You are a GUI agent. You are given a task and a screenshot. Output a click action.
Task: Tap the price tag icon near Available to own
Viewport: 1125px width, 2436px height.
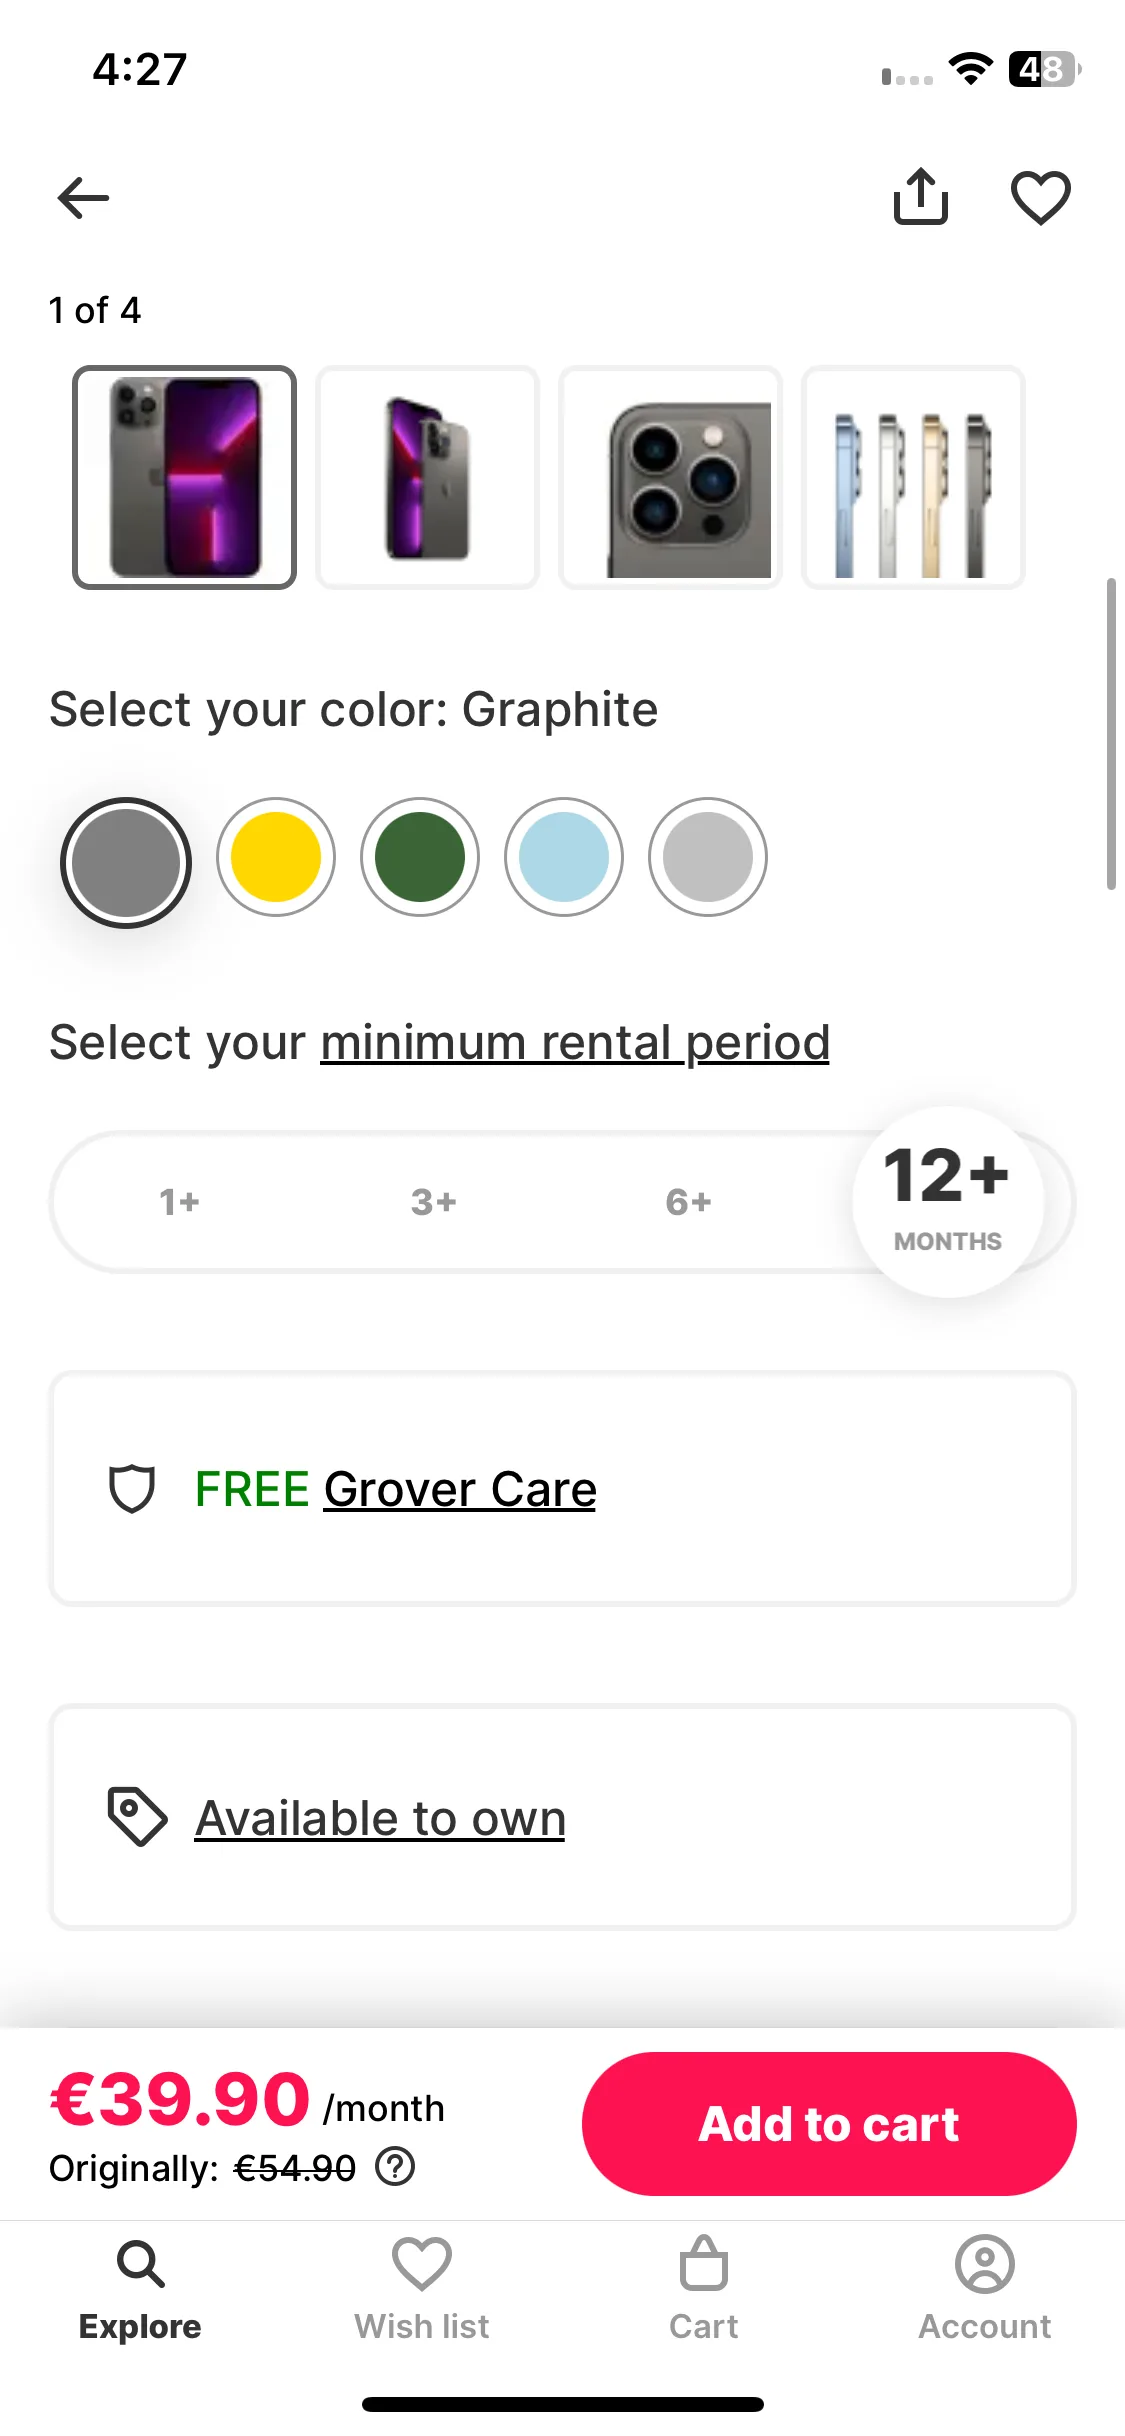(x=137, y=1816)
